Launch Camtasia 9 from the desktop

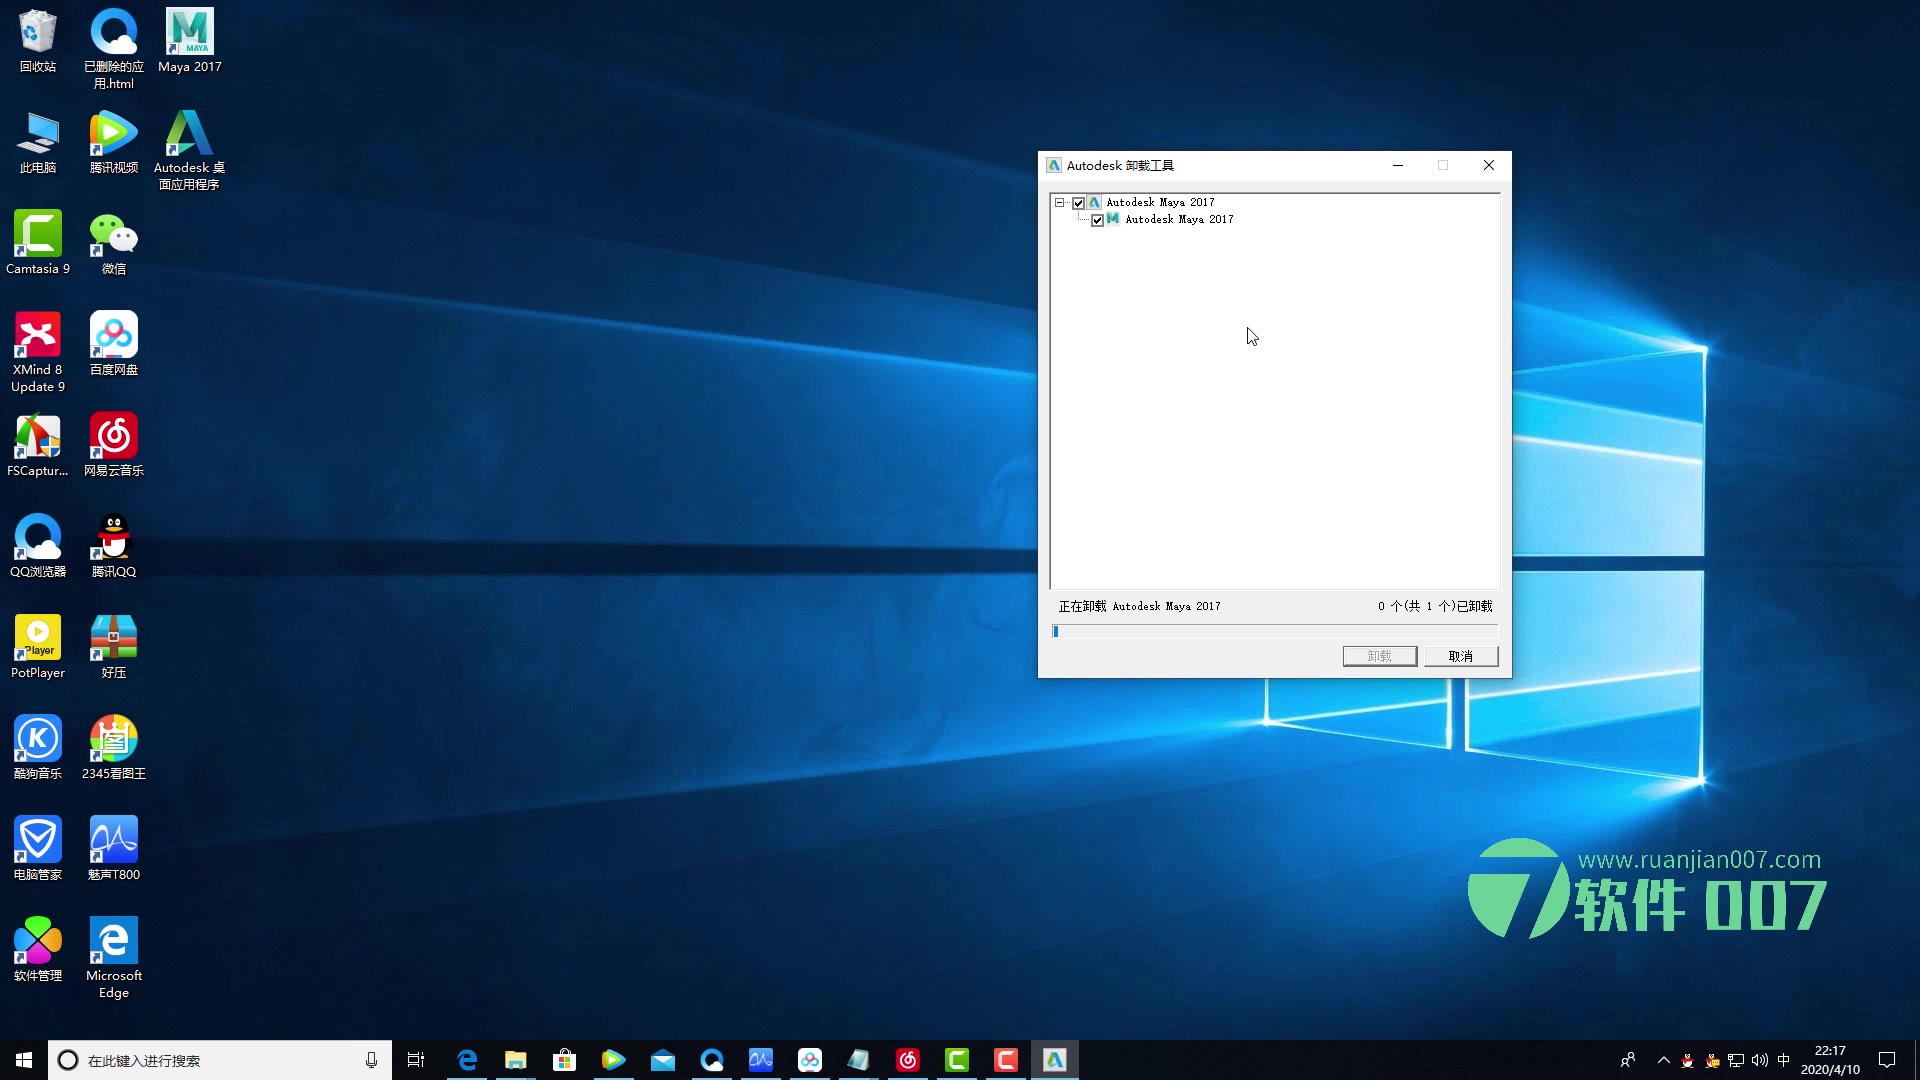pos(38,243)
